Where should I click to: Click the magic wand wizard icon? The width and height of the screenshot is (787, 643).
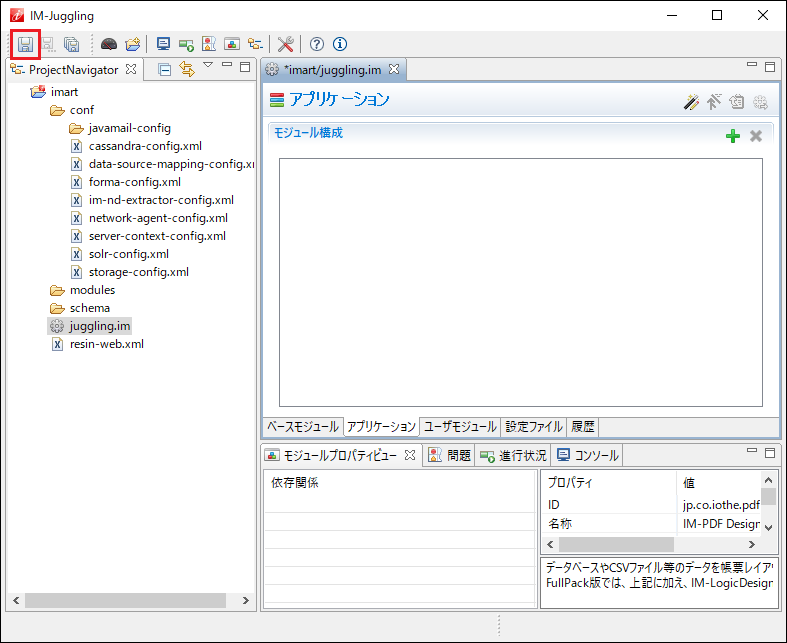pos(691,101)
